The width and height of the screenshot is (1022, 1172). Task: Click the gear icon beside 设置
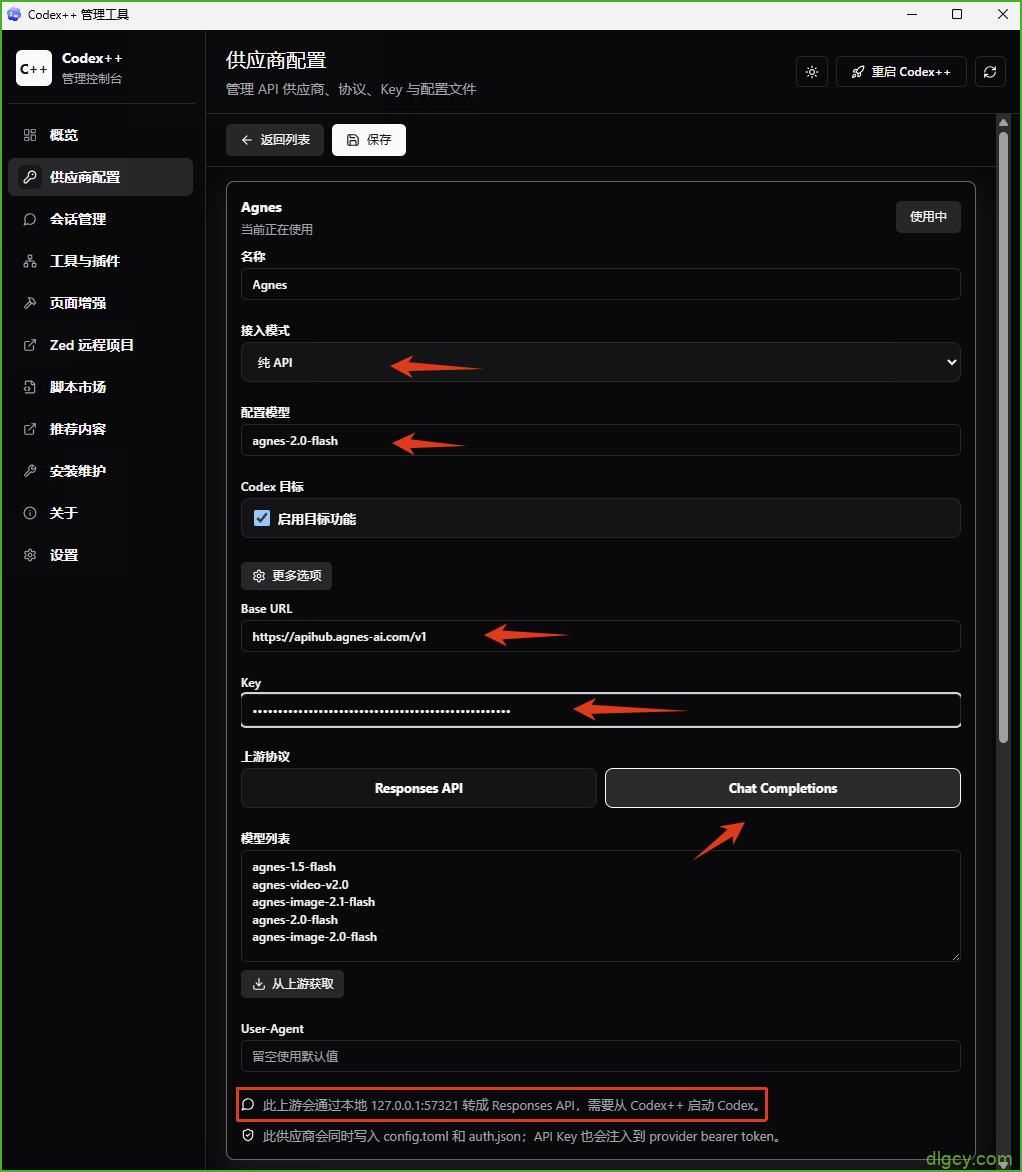click(x=30, y=555)
